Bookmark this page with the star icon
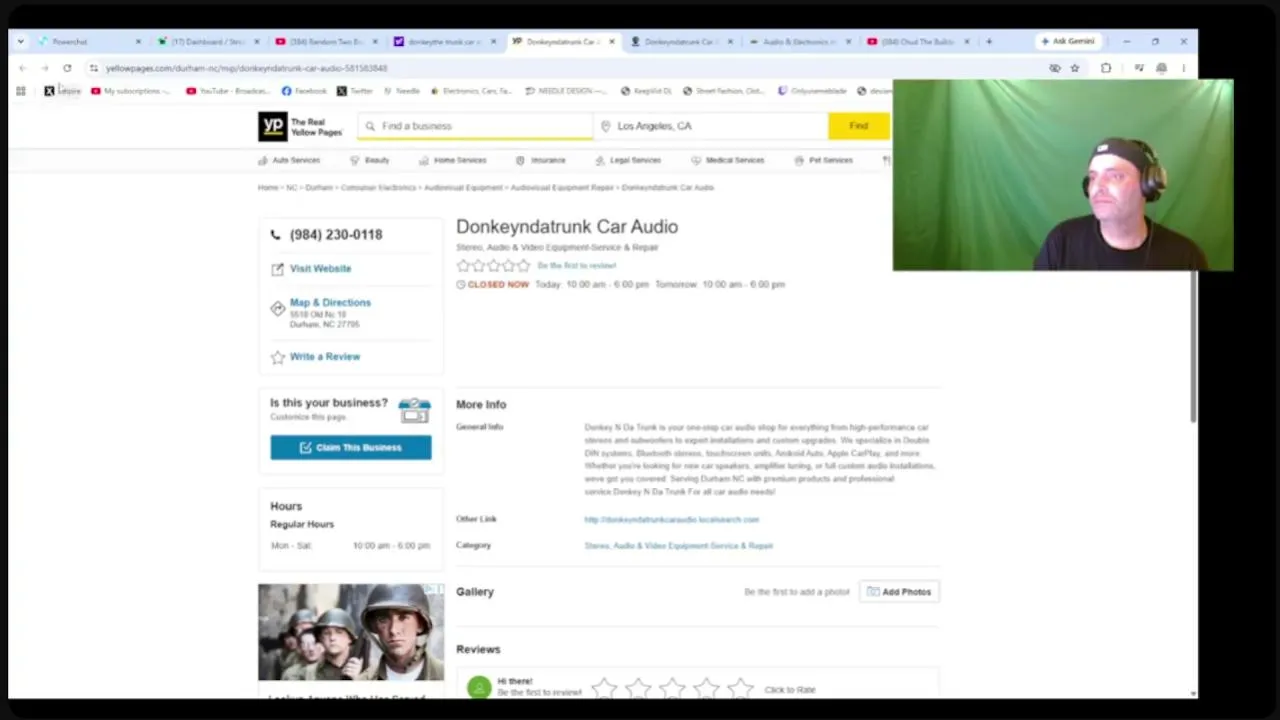Viewport: 1280px width, 720px height. click(1075, 68)
